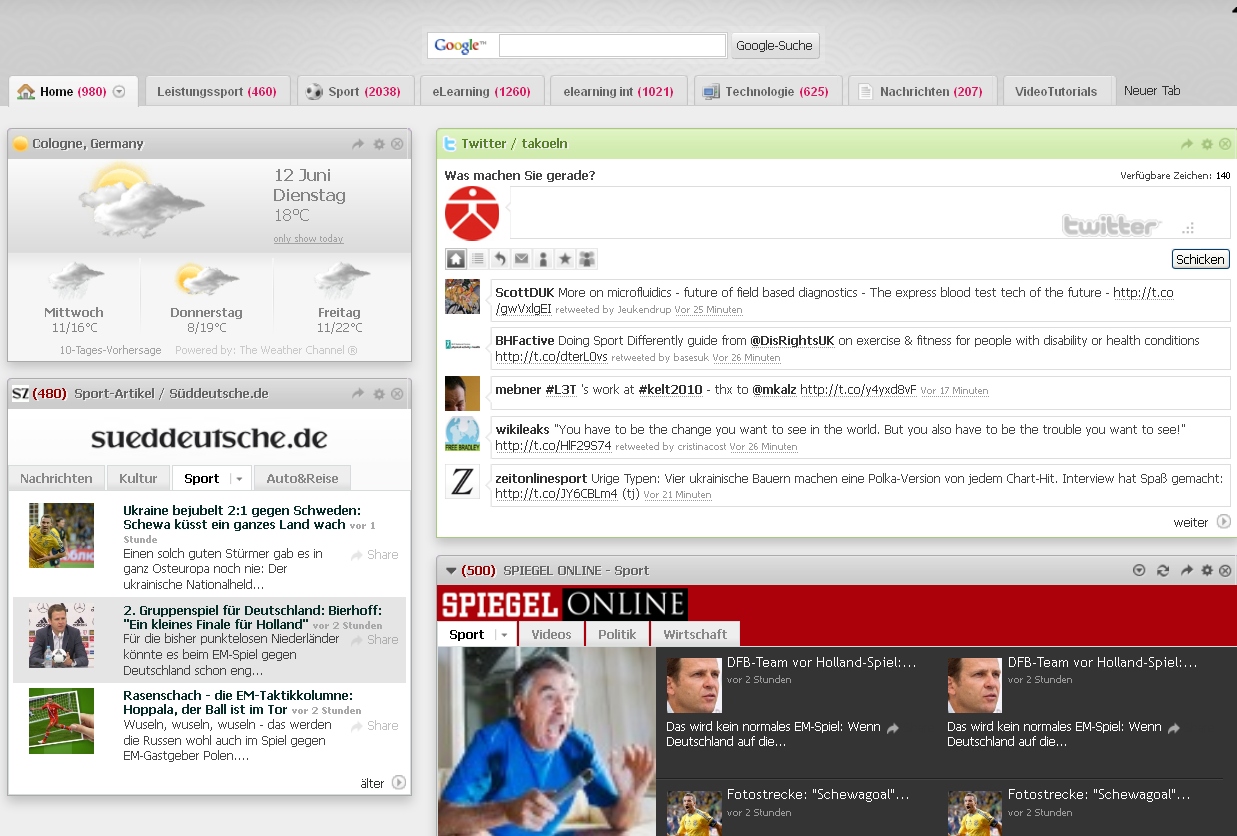Image resolution: width=1237 pixels, height=836 pixels.
Task: Open Twitter widget settings gear
Action: pos(1207,144)
